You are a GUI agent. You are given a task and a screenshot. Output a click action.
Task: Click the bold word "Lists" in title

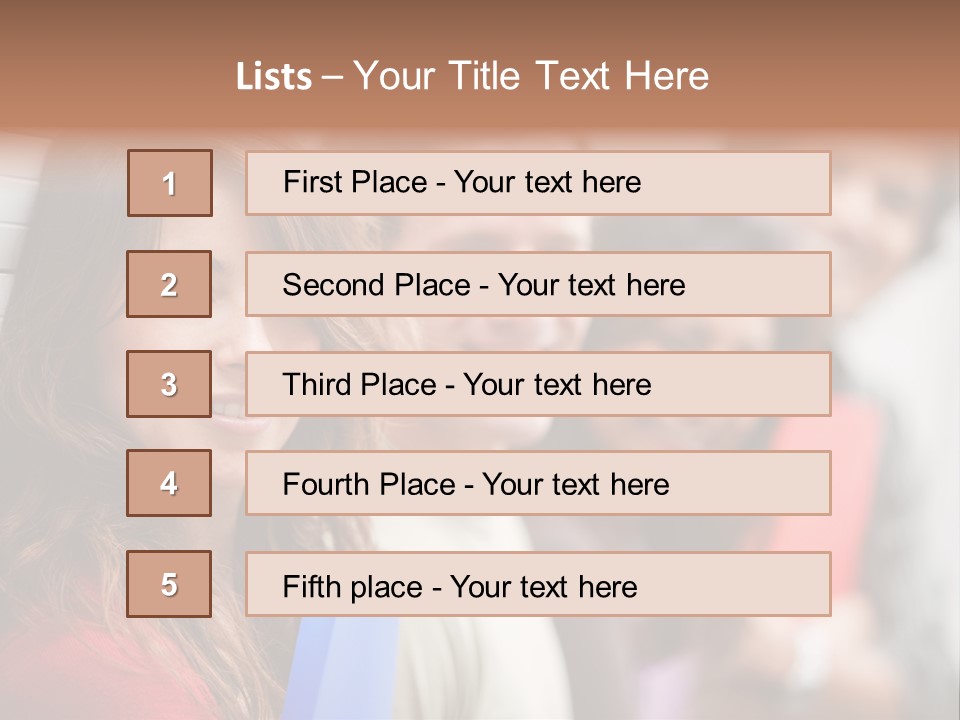[x=274, y=77]
